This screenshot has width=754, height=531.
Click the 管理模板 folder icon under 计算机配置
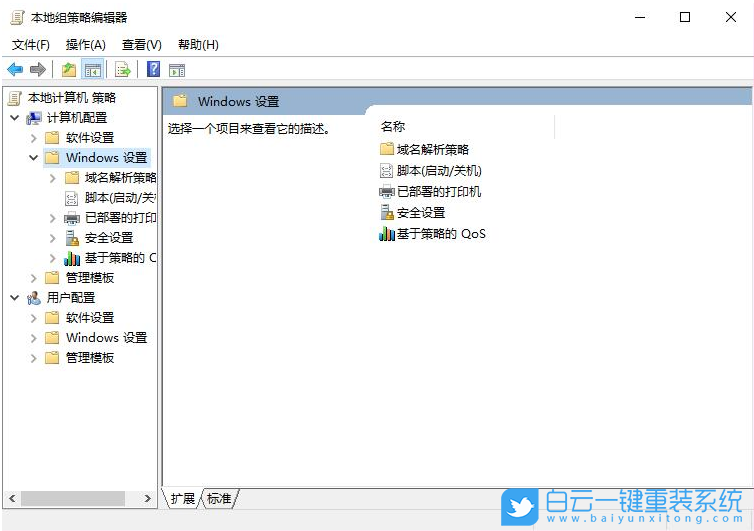pos(52,278)
